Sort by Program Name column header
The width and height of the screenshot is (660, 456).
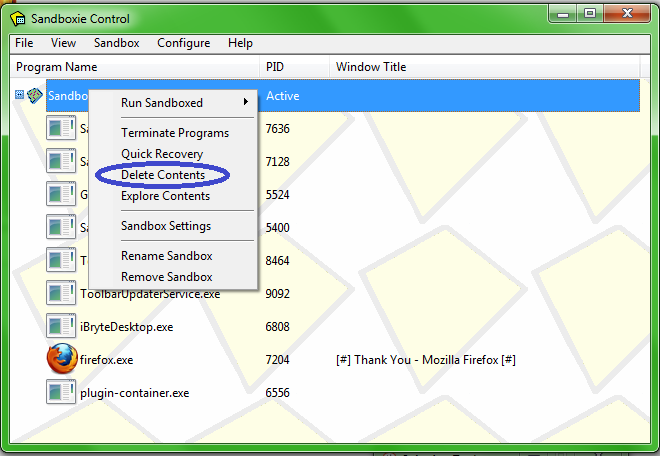[x=134, y=67]
